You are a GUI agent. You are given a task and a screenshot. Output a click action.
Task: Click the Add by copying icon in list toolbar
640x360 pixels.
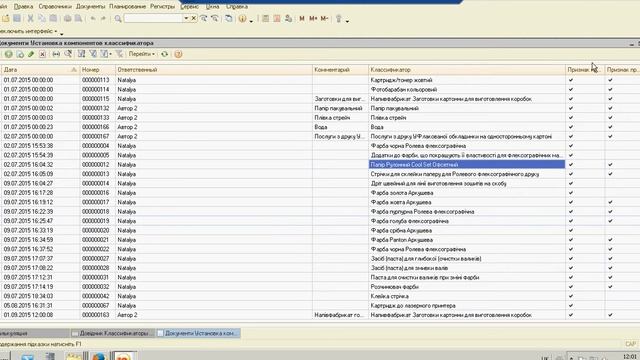click(20, 54)
